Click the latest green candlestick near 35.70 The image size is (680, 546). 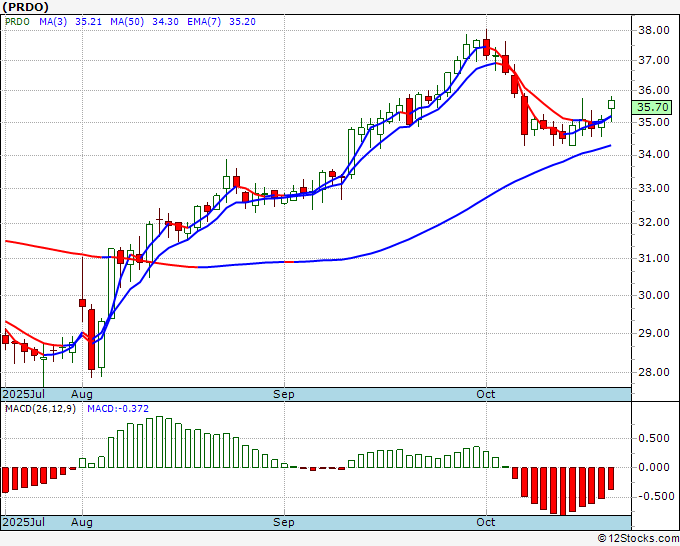(611, 104)
